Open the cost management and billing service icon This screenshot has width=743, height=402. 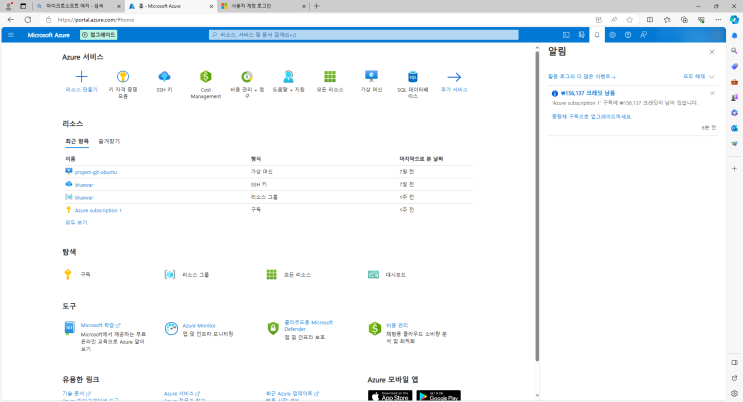[x=247, y=76]
